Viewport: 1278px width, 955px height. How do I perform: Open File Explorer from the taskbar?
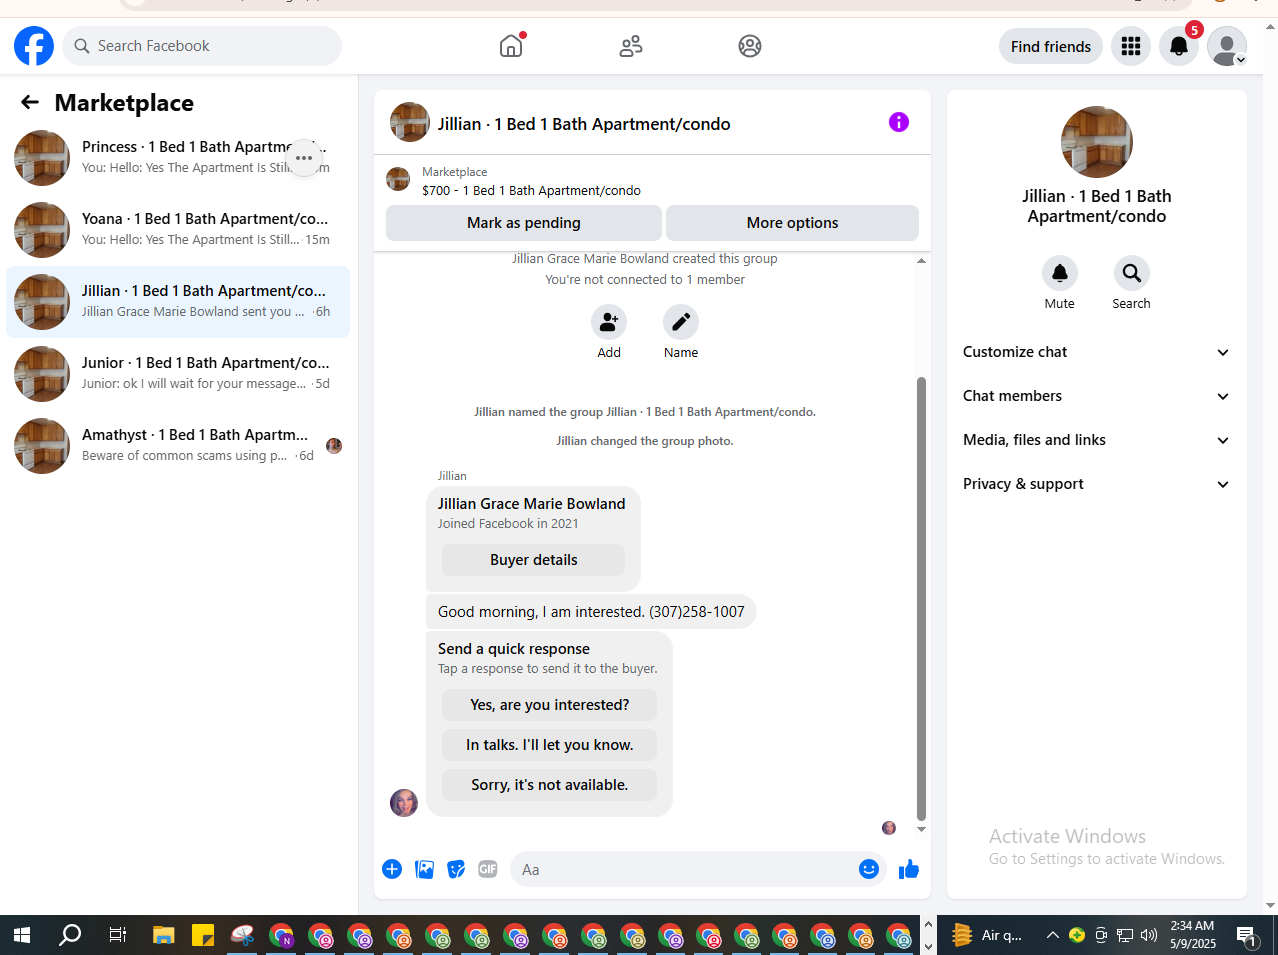[x=163, y=935]
